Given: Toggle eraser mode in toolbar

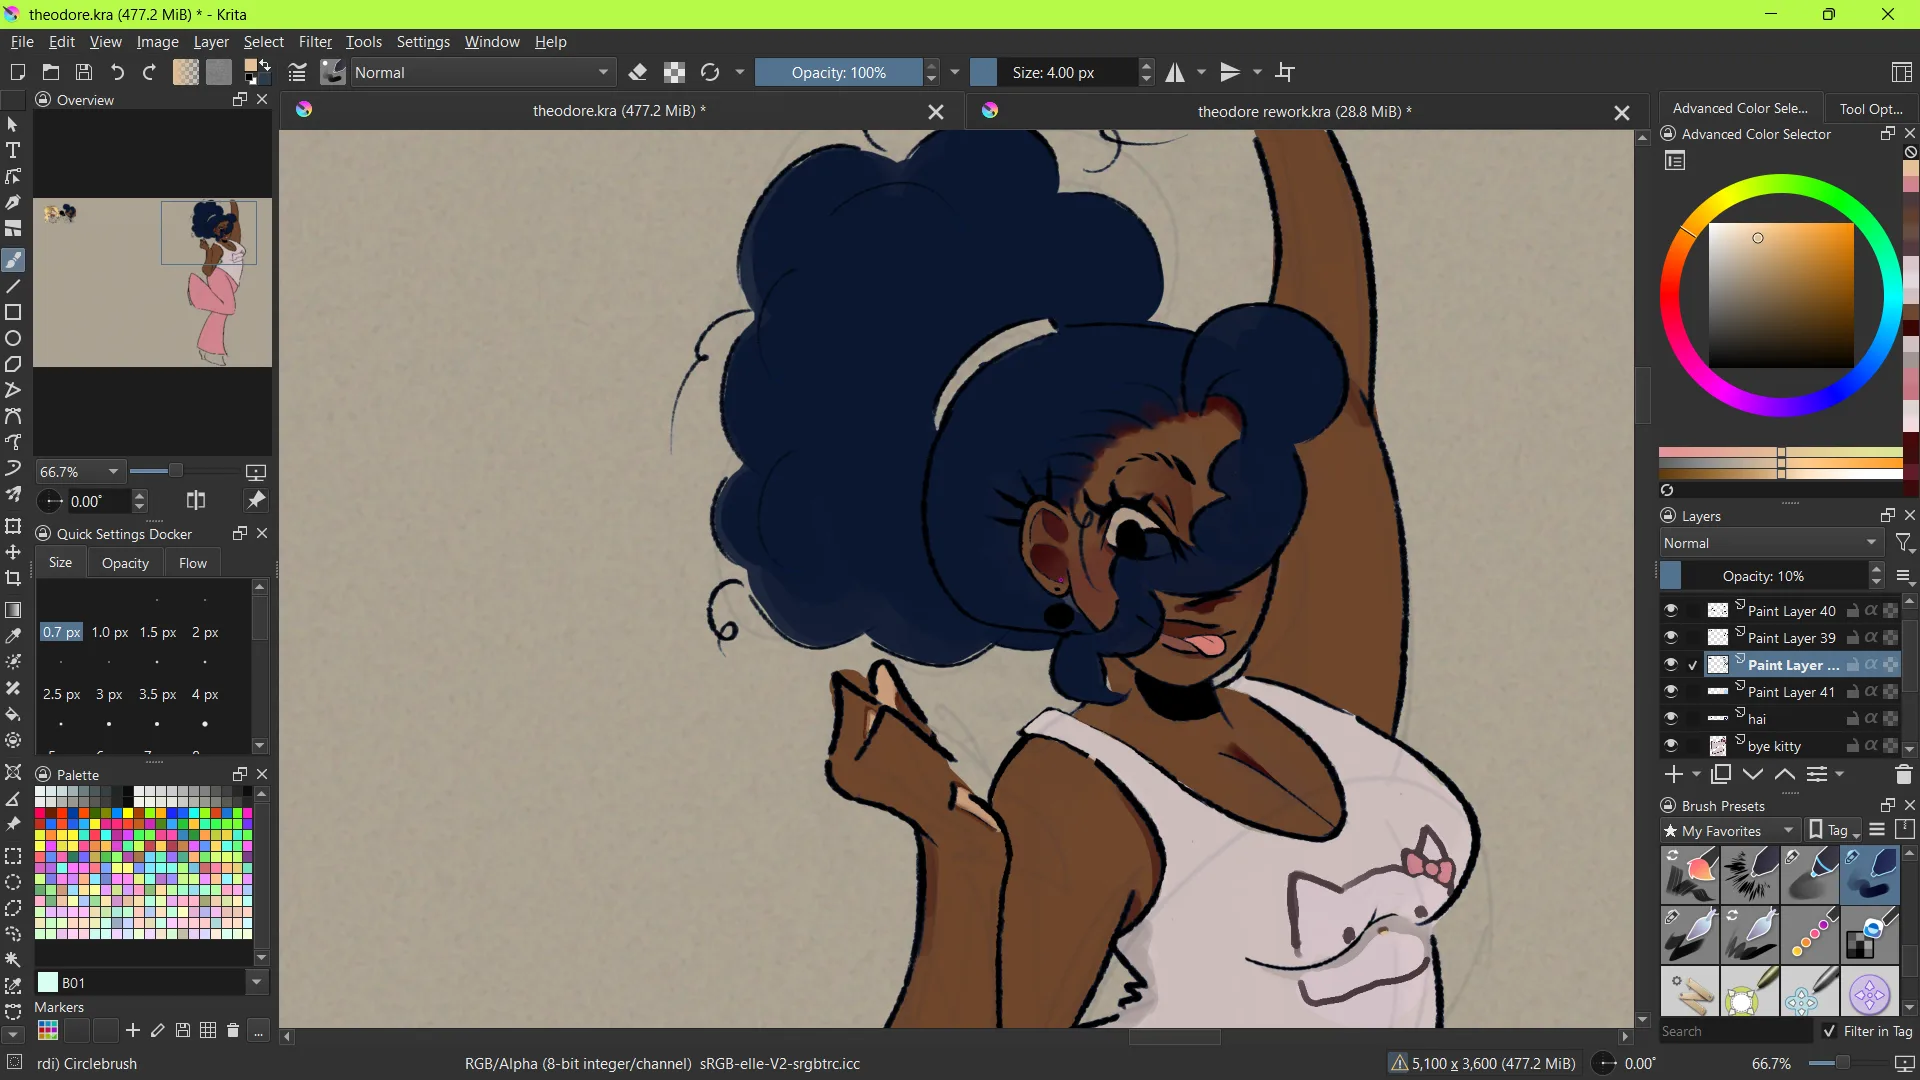Looking at the screenshot, I should (x=638, y=72).
